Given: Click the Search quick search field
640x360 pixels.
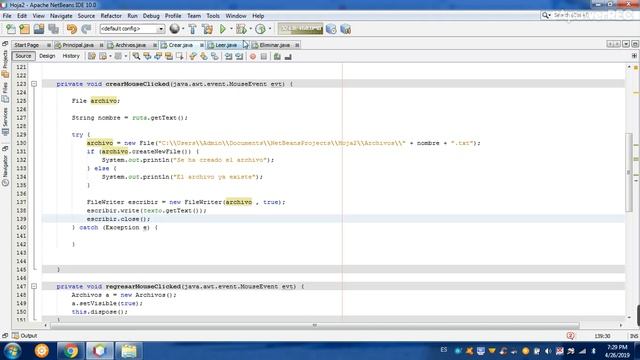Looking at the screenshot, I should tap(589, 15).
